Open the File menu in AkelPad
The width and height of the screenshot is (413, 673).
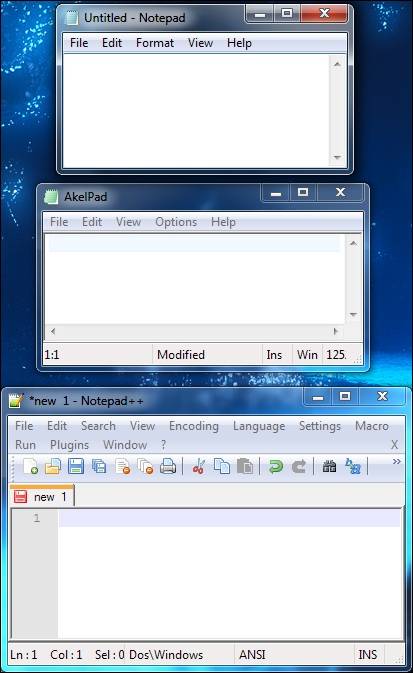[x=59, y=222]
